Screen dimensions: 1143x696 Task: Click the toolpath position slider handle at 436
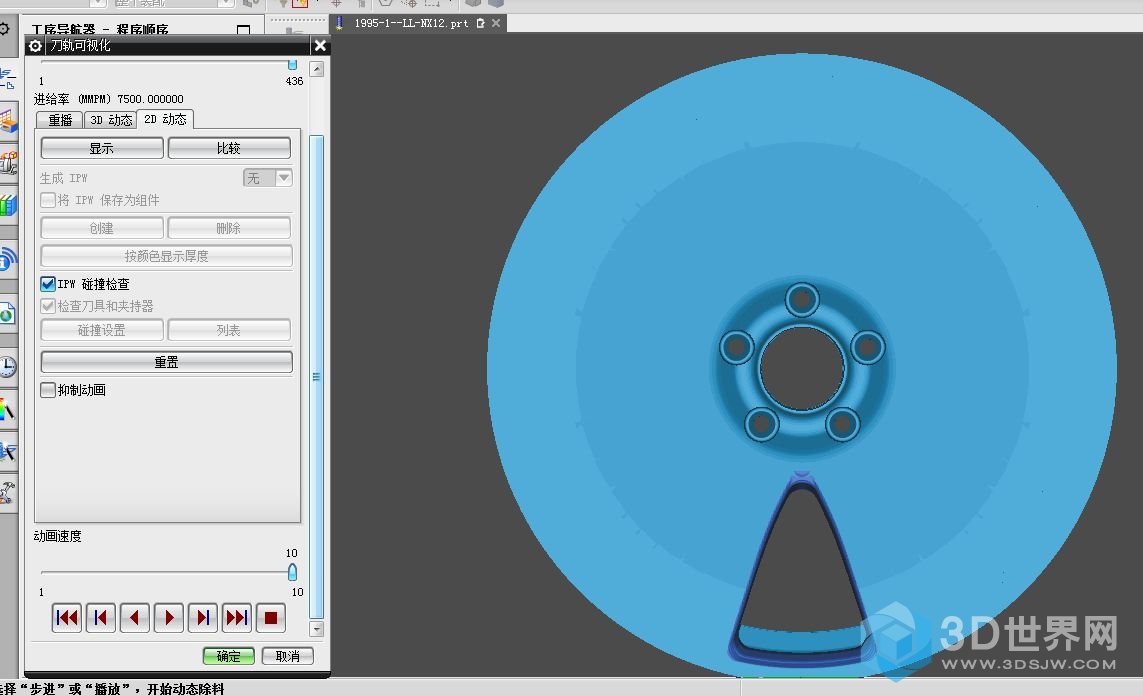coord(292,65)
